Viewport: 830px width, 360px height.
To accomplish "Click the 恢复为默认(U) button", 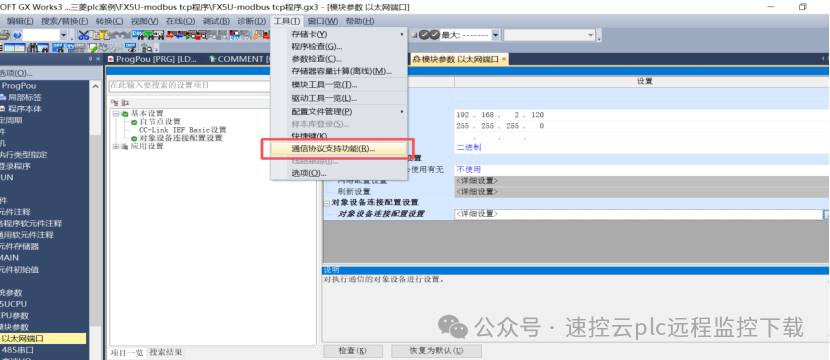I will coord(436,350).
